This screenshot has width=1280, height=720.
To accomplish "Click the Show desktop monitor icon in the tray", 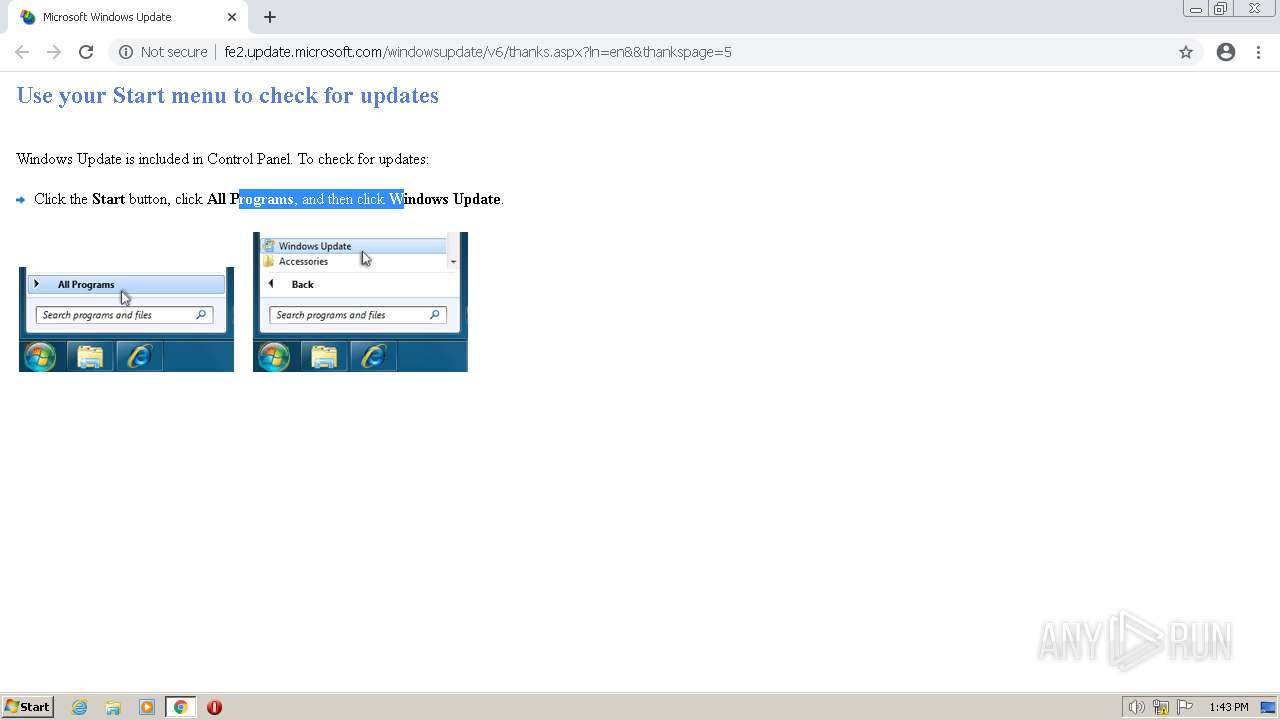I will (x=1268, y=707).
